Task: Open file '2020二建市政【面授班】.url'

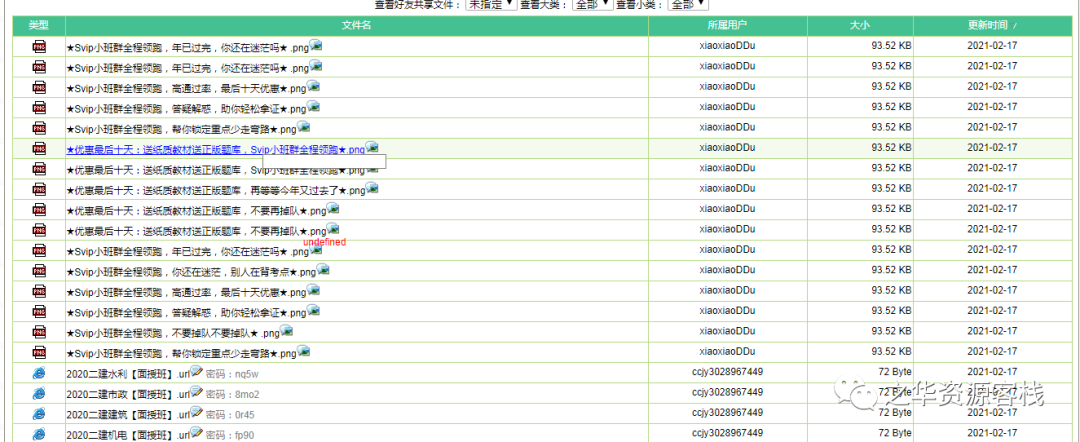Action: (x=127, y=394)
